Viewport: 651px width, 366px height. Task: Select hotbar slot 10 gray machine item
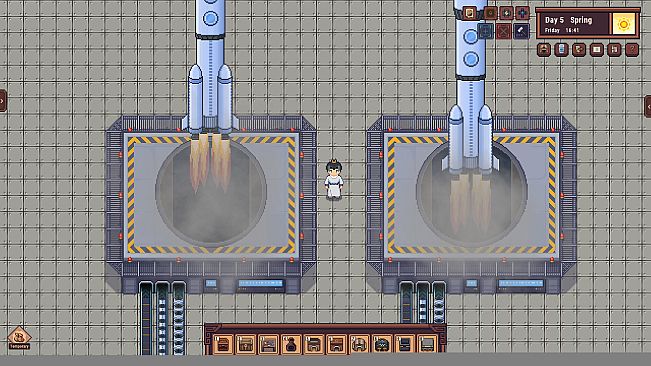427,344
